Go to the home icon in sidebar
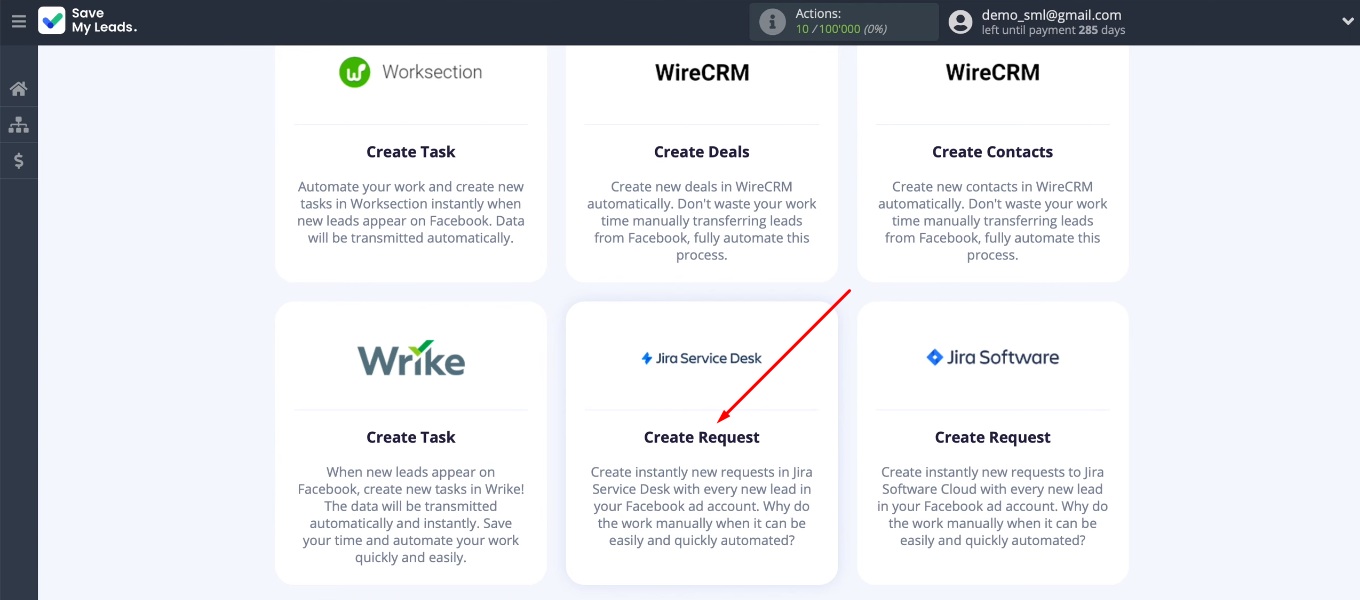This screenshot has height=600, width=1360. coord(18,89)
